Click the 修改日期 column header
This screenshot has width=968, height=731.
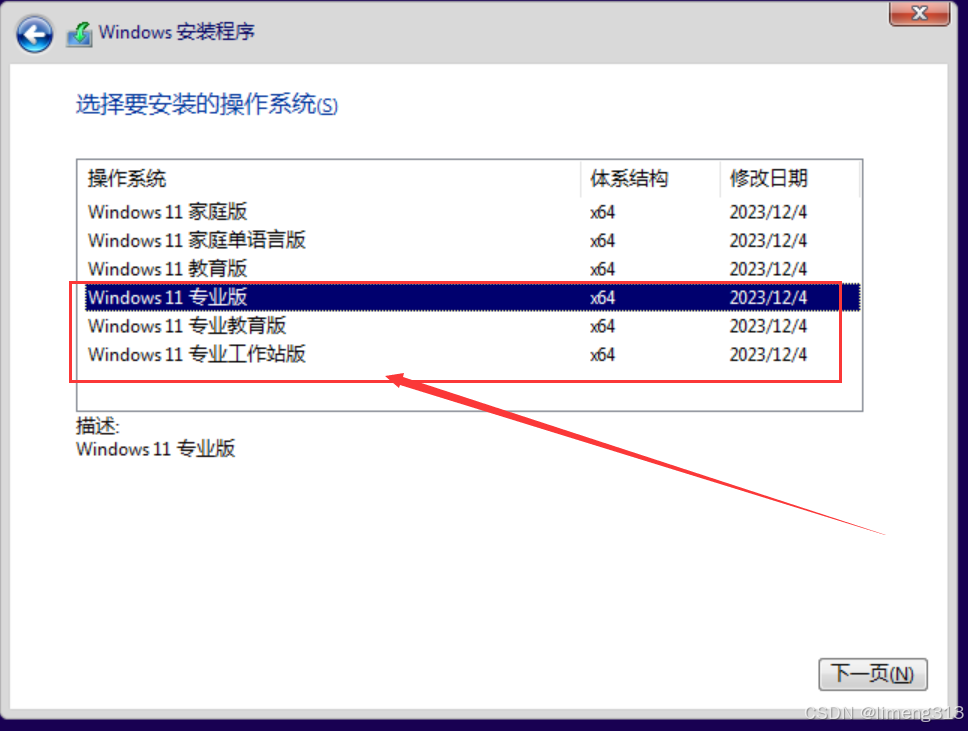790,178
